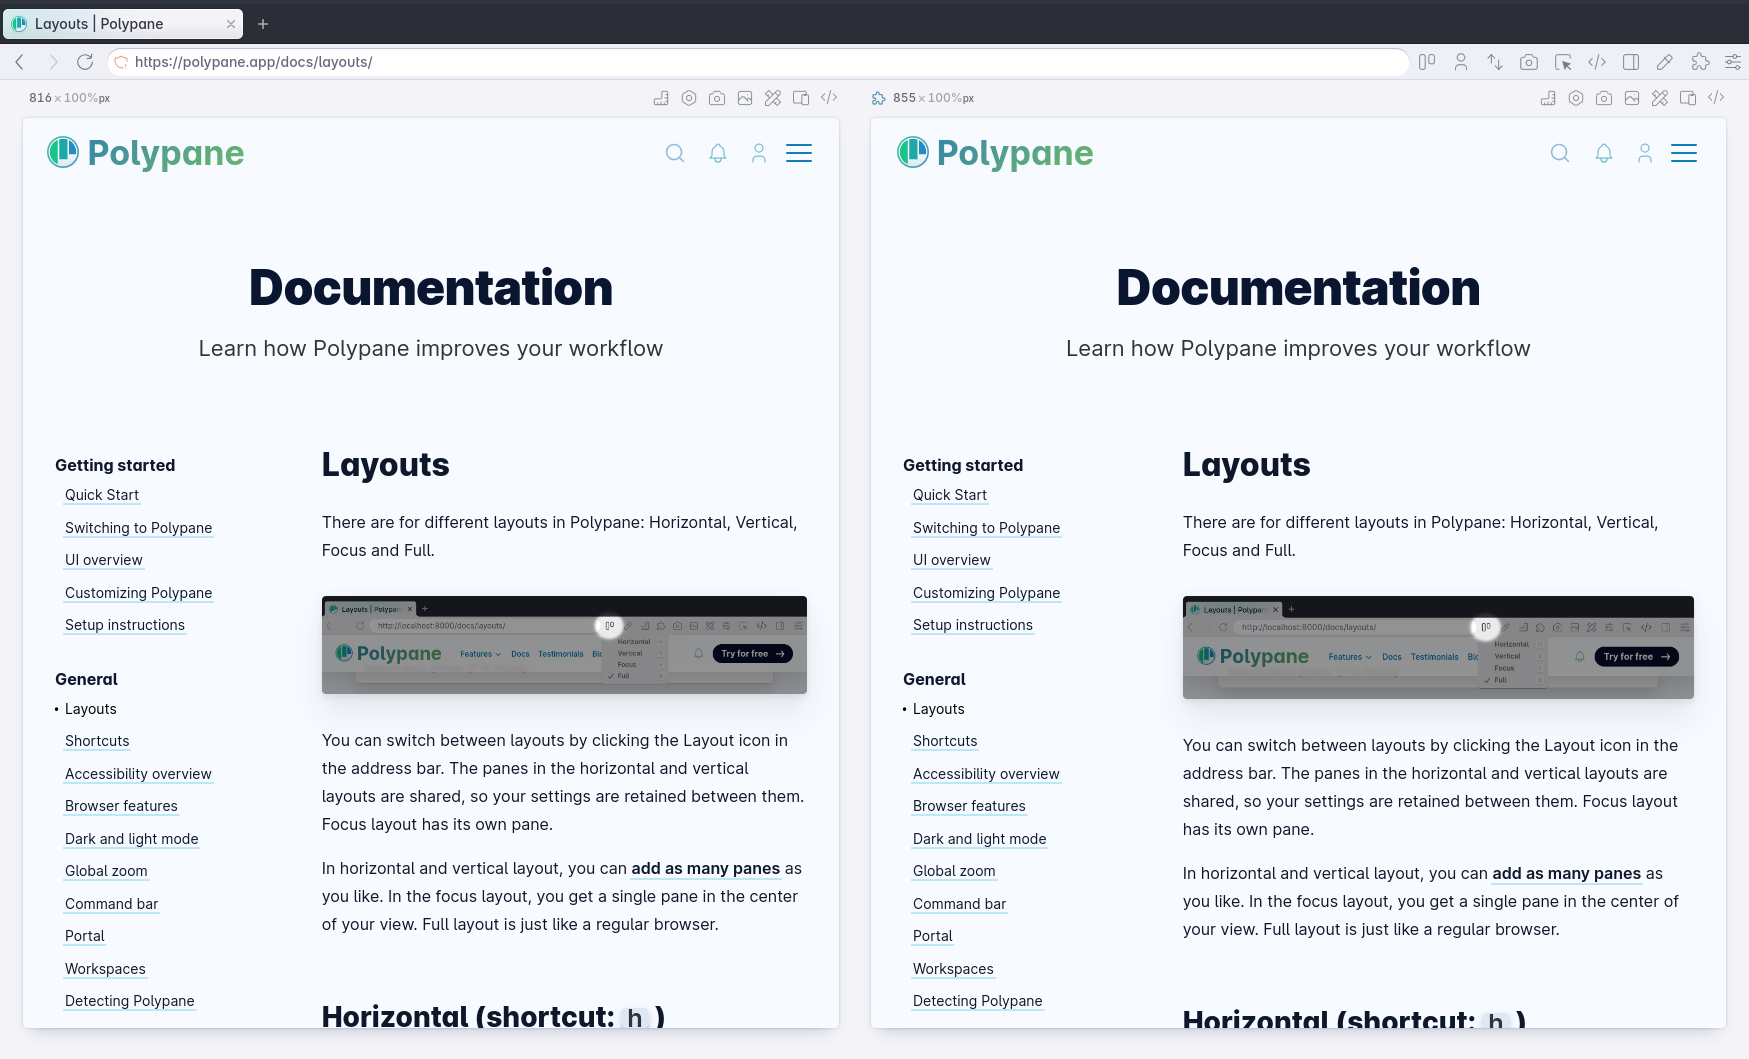Screen dimensions: 1749x1059
Task: Open Portal link in left pane sidebar
Action: (85, 936)
